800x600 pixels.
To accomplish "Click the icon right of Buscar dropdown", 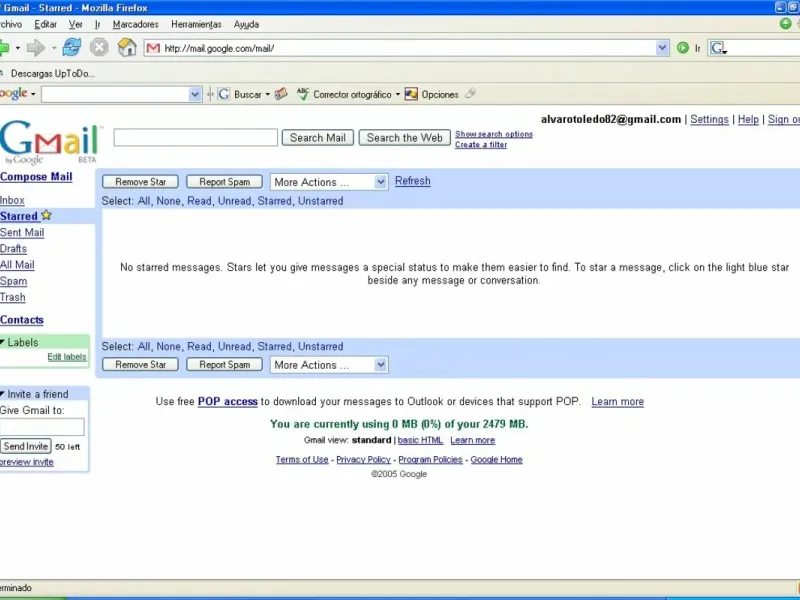I will pos(281,94).
